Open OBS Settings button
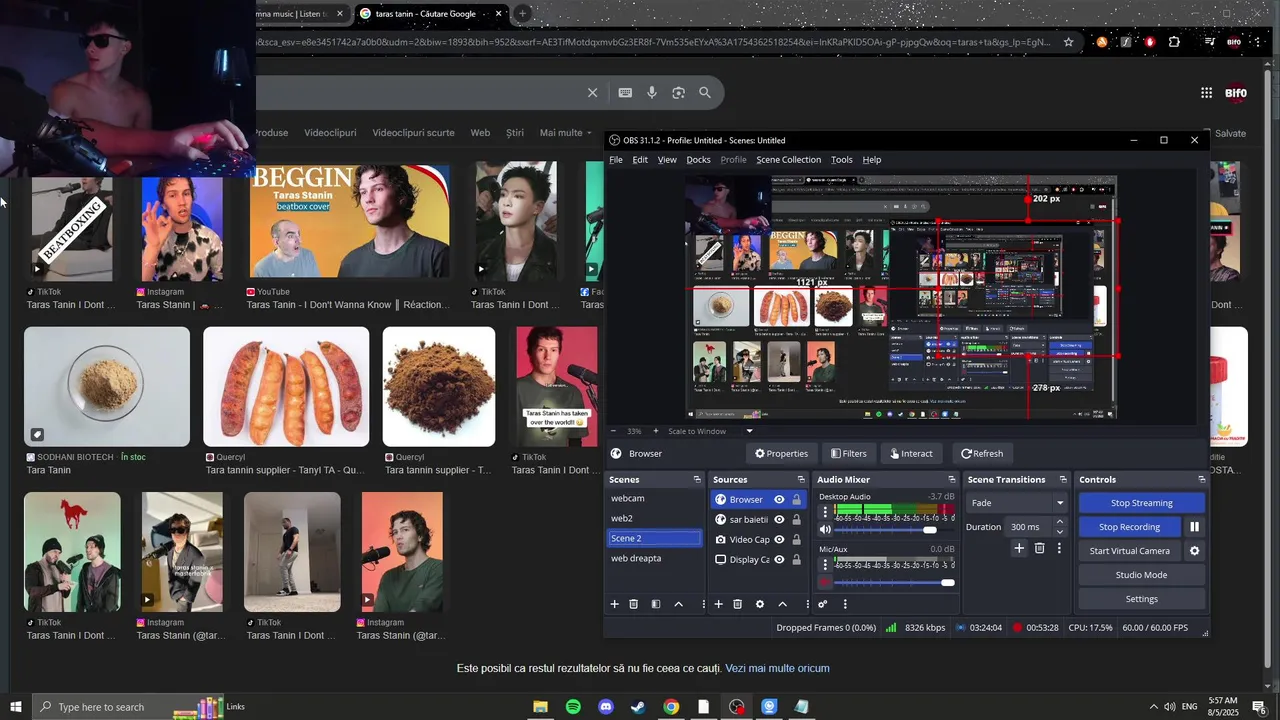The width and height of the screenshot is (1280, 720). coord(1141,599)
